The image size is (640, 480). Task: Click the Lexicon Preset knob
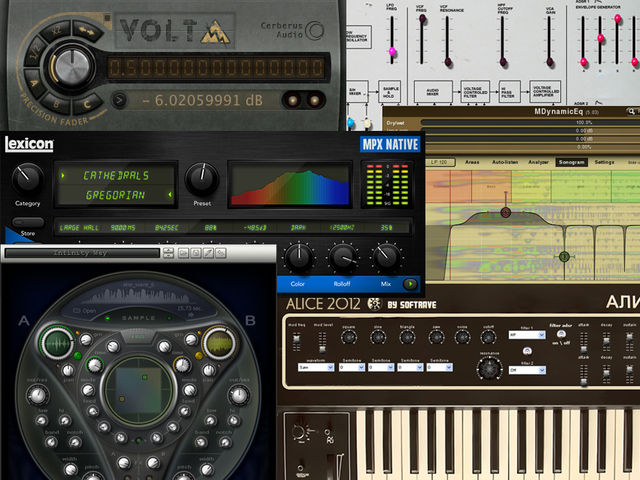point(202,179)
